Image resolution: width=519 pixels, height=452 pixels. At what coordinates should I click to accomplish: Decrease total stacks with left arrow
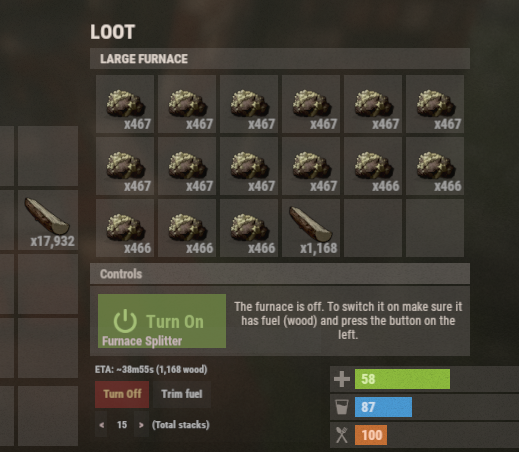click(x=101, y=425)
